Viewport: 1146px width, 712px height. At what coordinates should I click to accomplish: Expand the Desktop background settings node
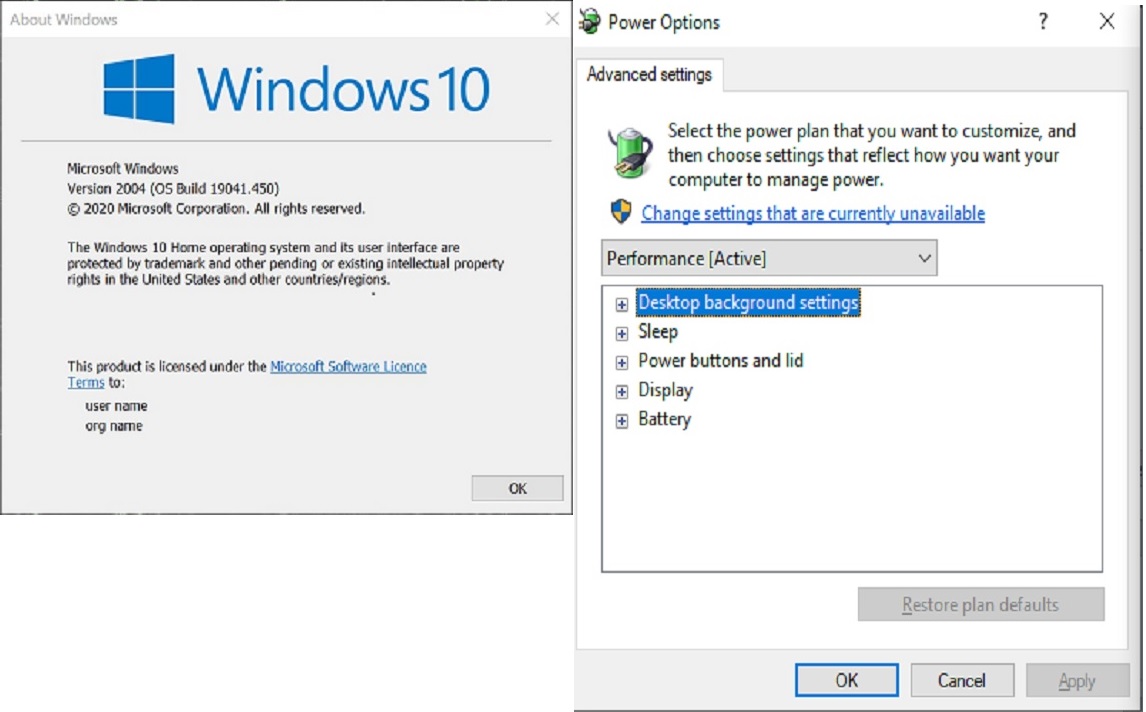[x=621, y=304]
